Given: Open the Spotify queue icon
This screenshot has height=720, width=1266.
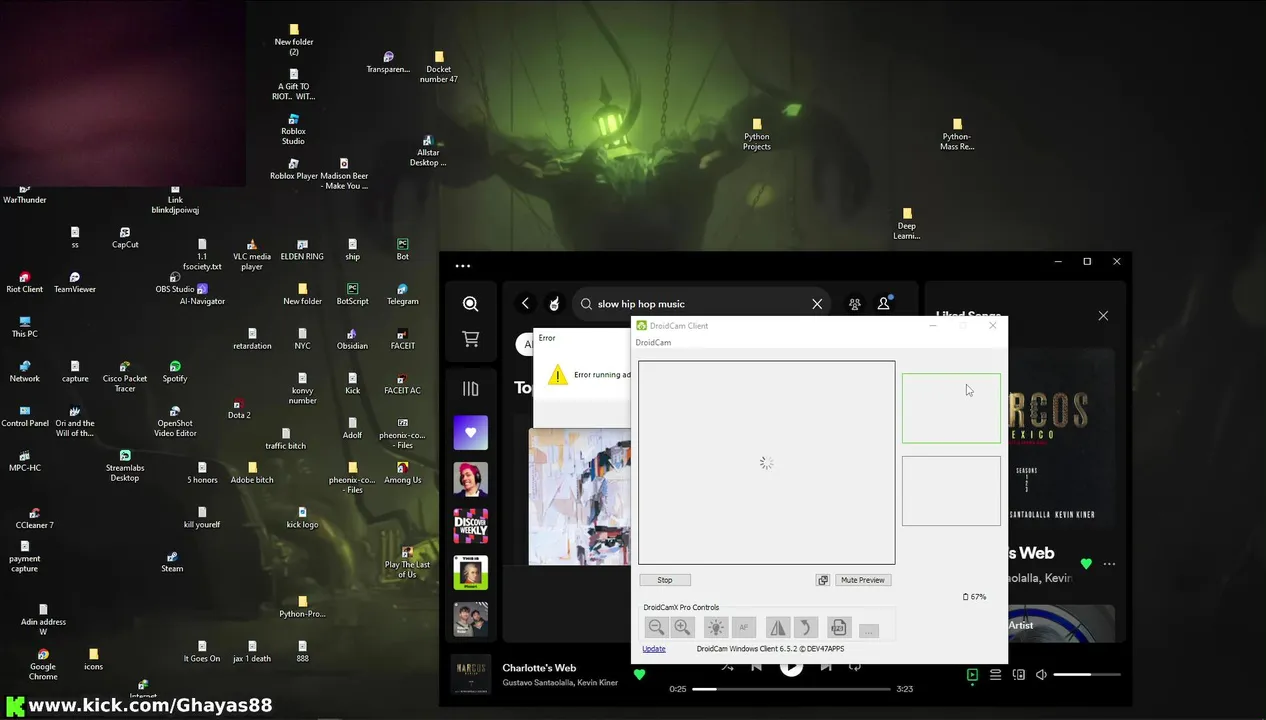Looking at the screenshot, I should click(x=995, y=675).
